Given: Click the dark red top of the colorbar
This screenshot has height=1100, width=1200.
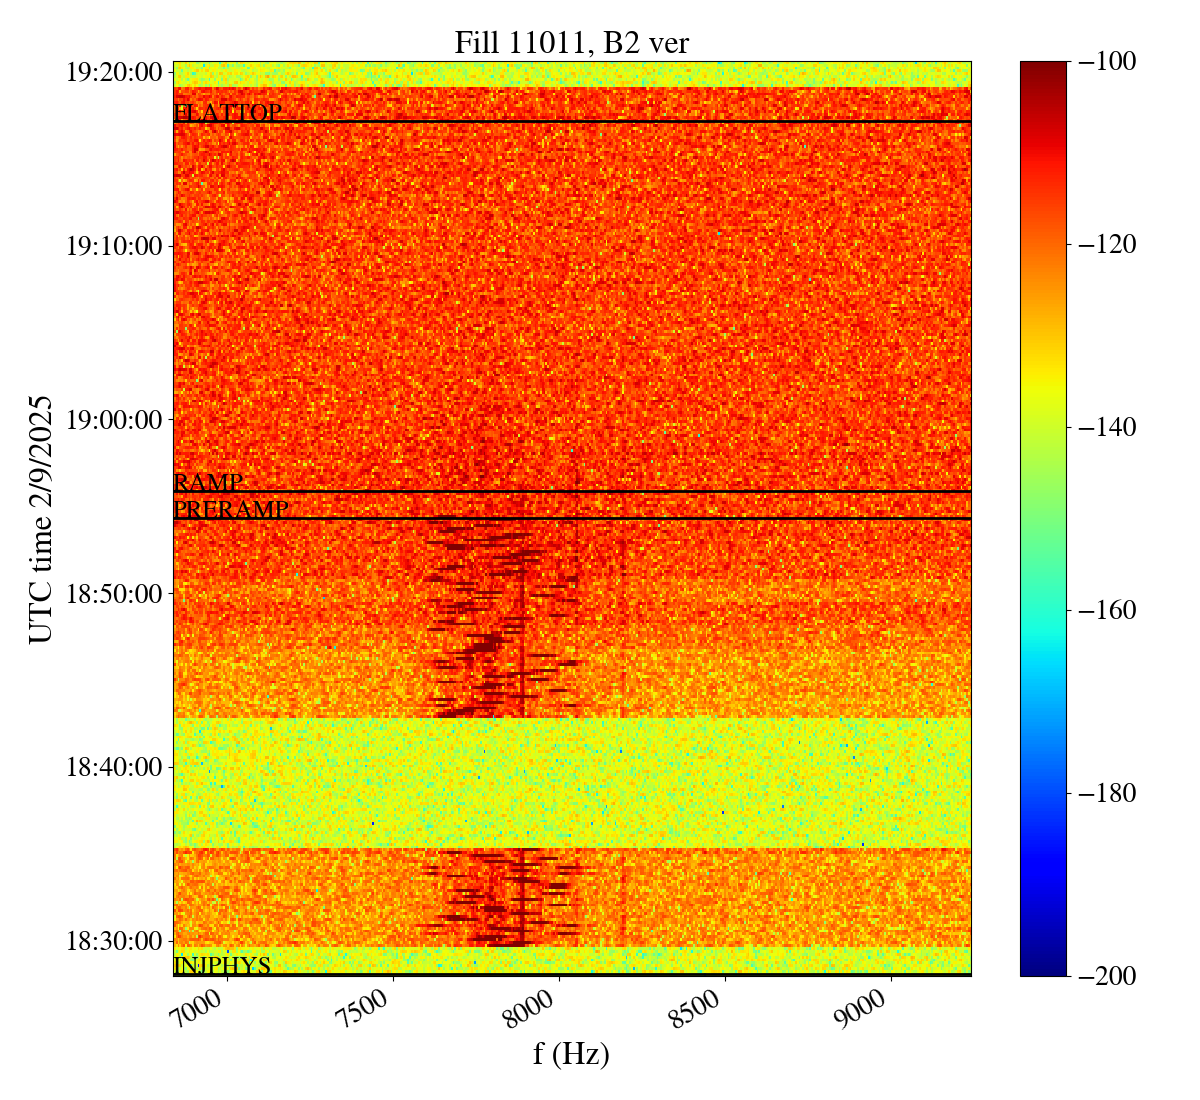Looking at the screenshot, I should point(1043,68).
